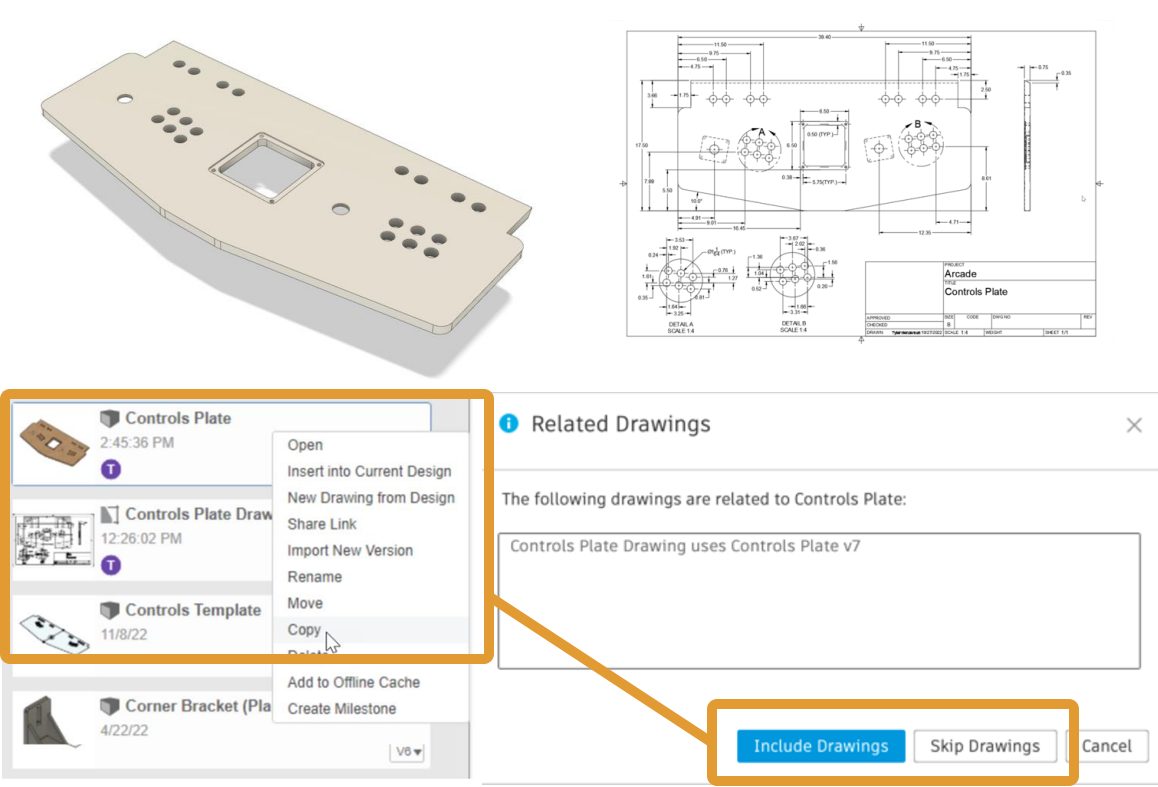Image resolution: width=1158 pixels, height=787 pixels.
Task: Click the 4/22/22 date
Action: (x=124, y=730)
